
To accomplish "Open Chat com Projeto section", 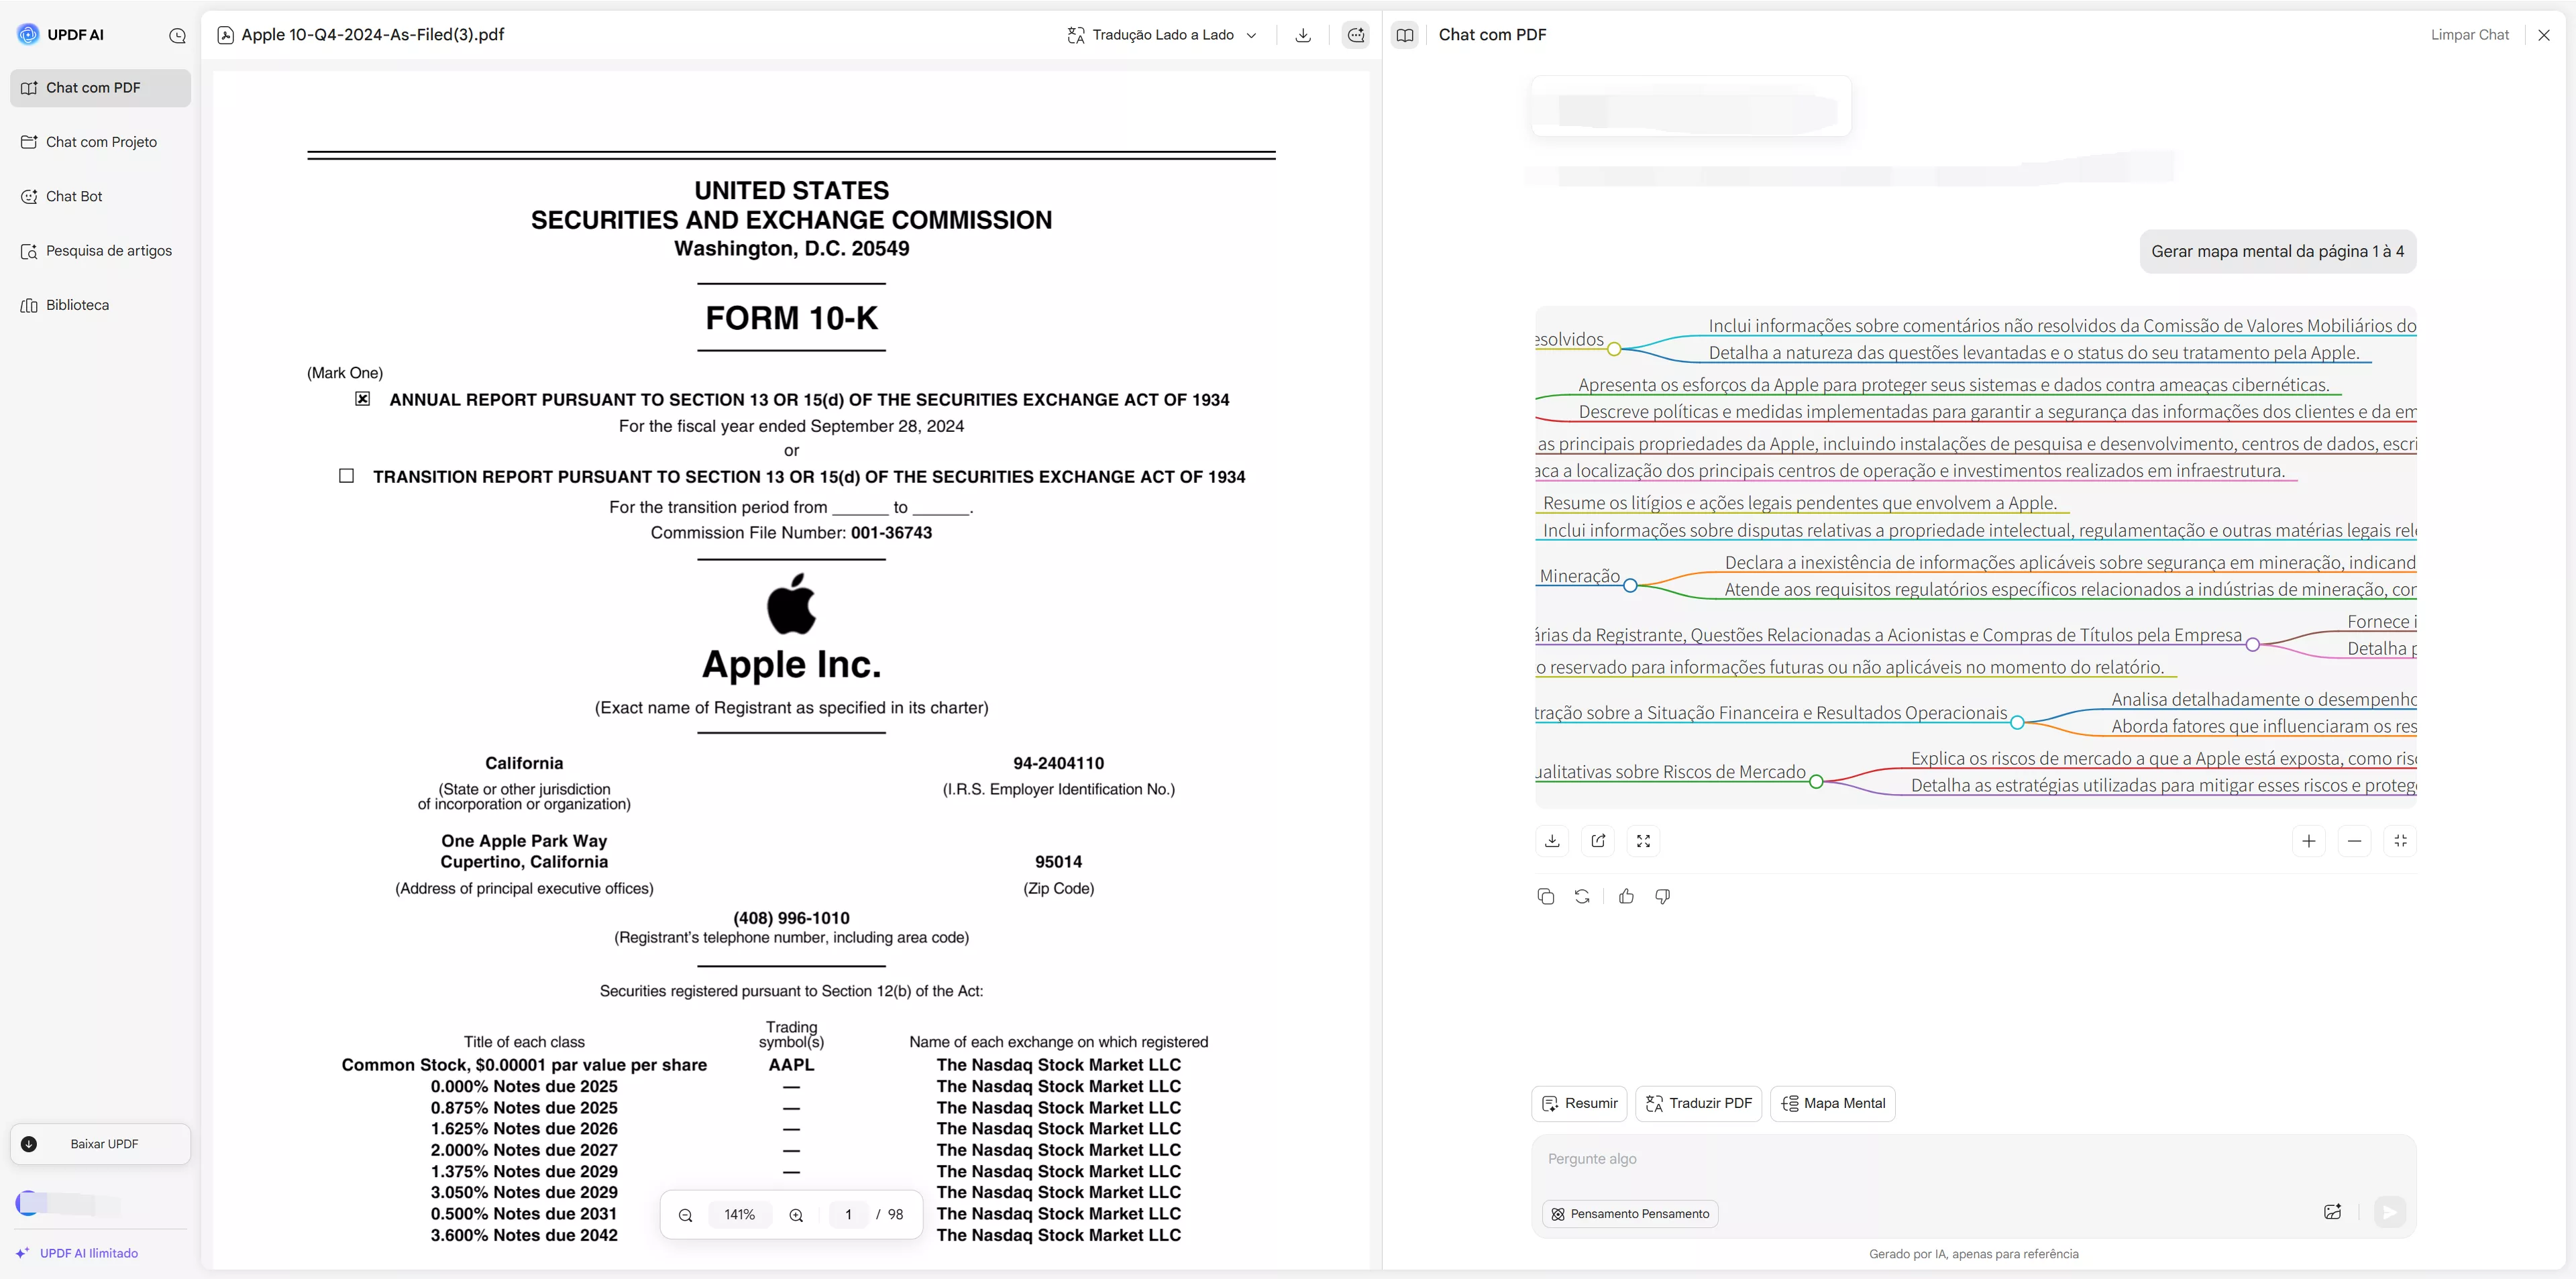I will pos(100,142).
